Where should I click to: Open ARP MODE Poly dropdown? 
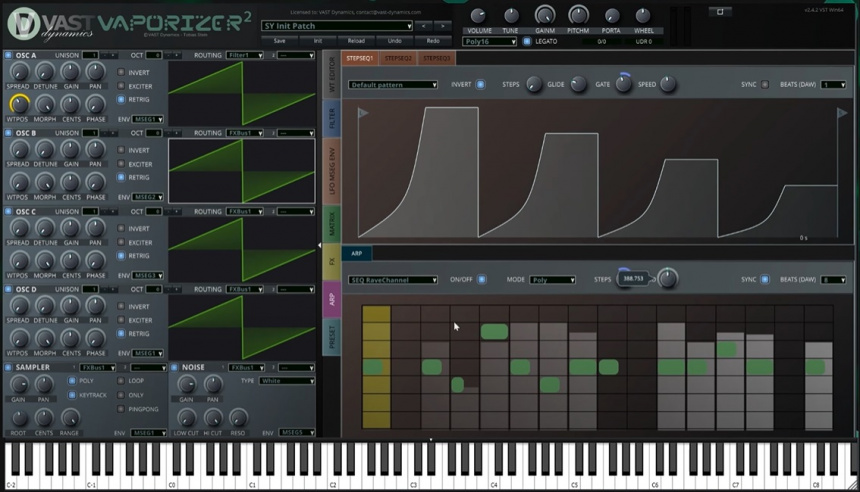(552, 280)
